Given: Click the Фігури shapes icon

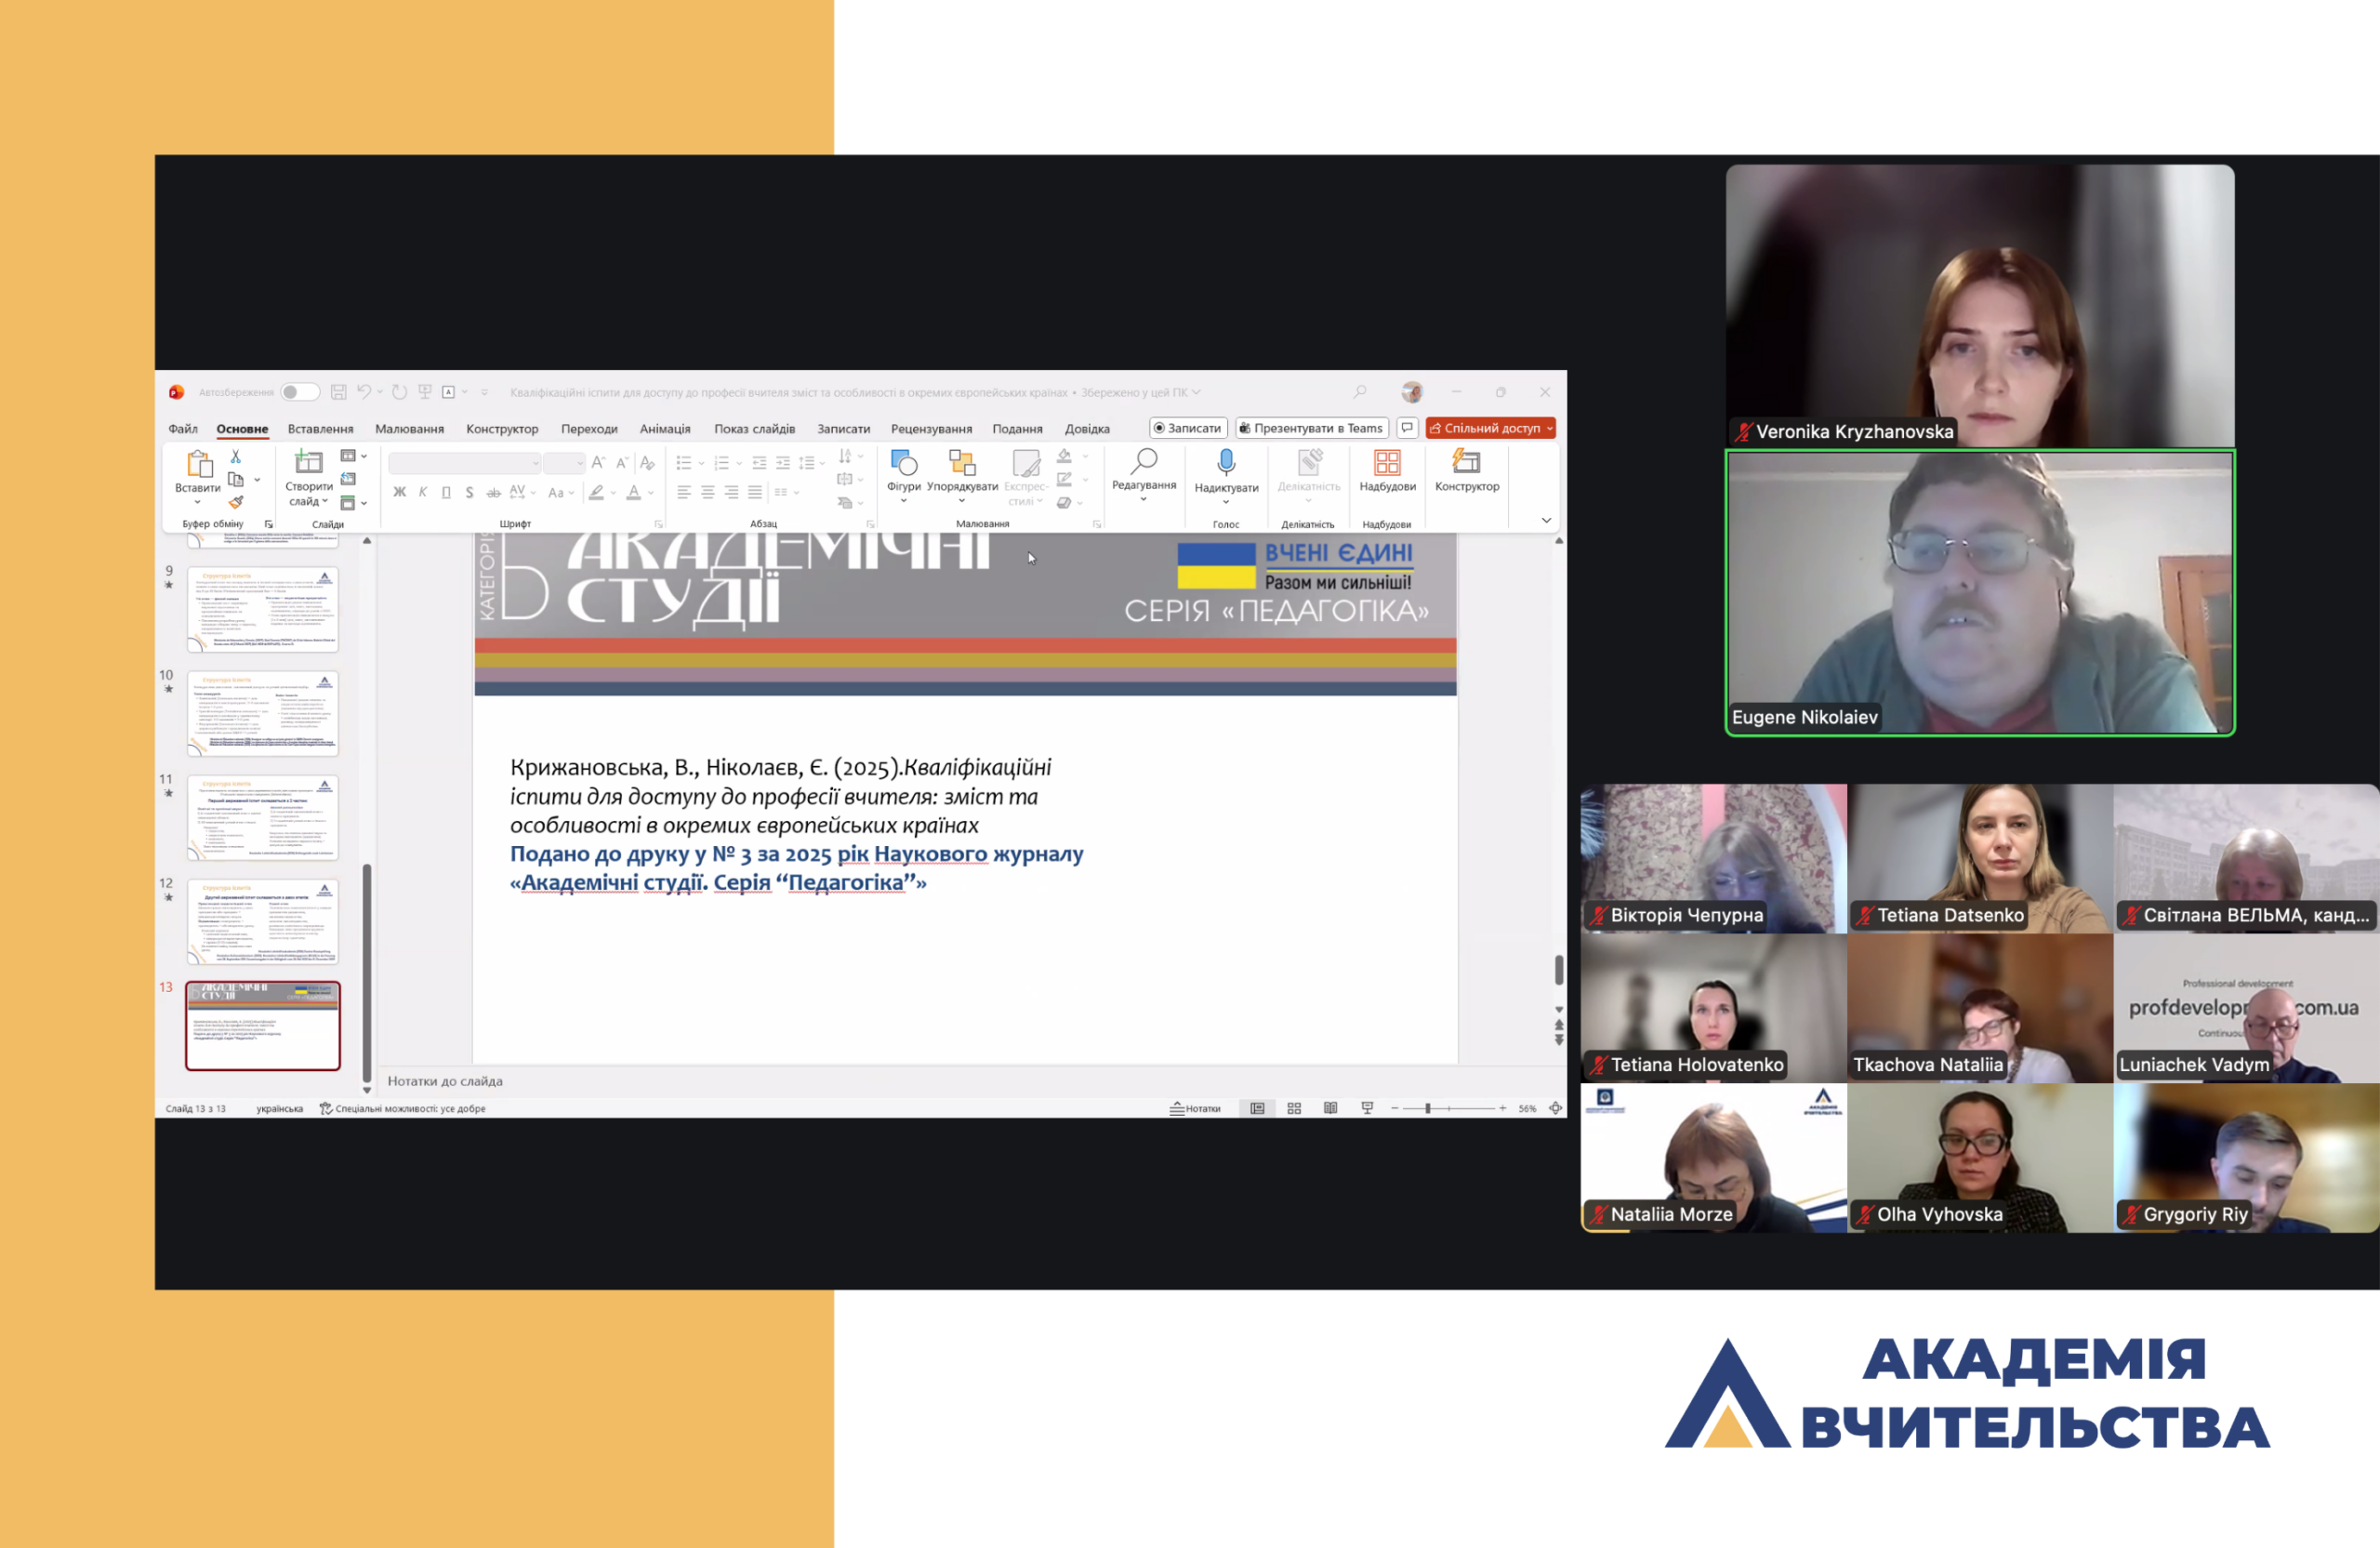Looking at the screenshot, I should tap(903, 463).
